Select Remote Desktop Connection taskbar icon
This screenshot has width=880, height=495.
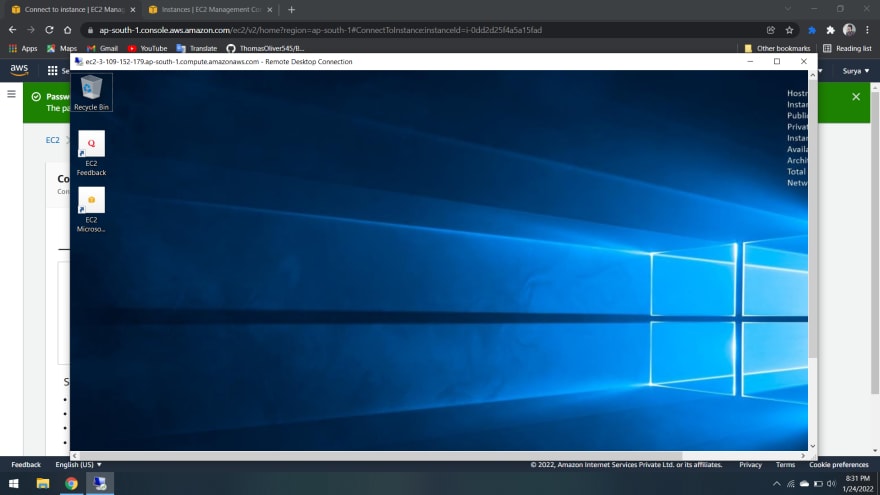[100, 483]
